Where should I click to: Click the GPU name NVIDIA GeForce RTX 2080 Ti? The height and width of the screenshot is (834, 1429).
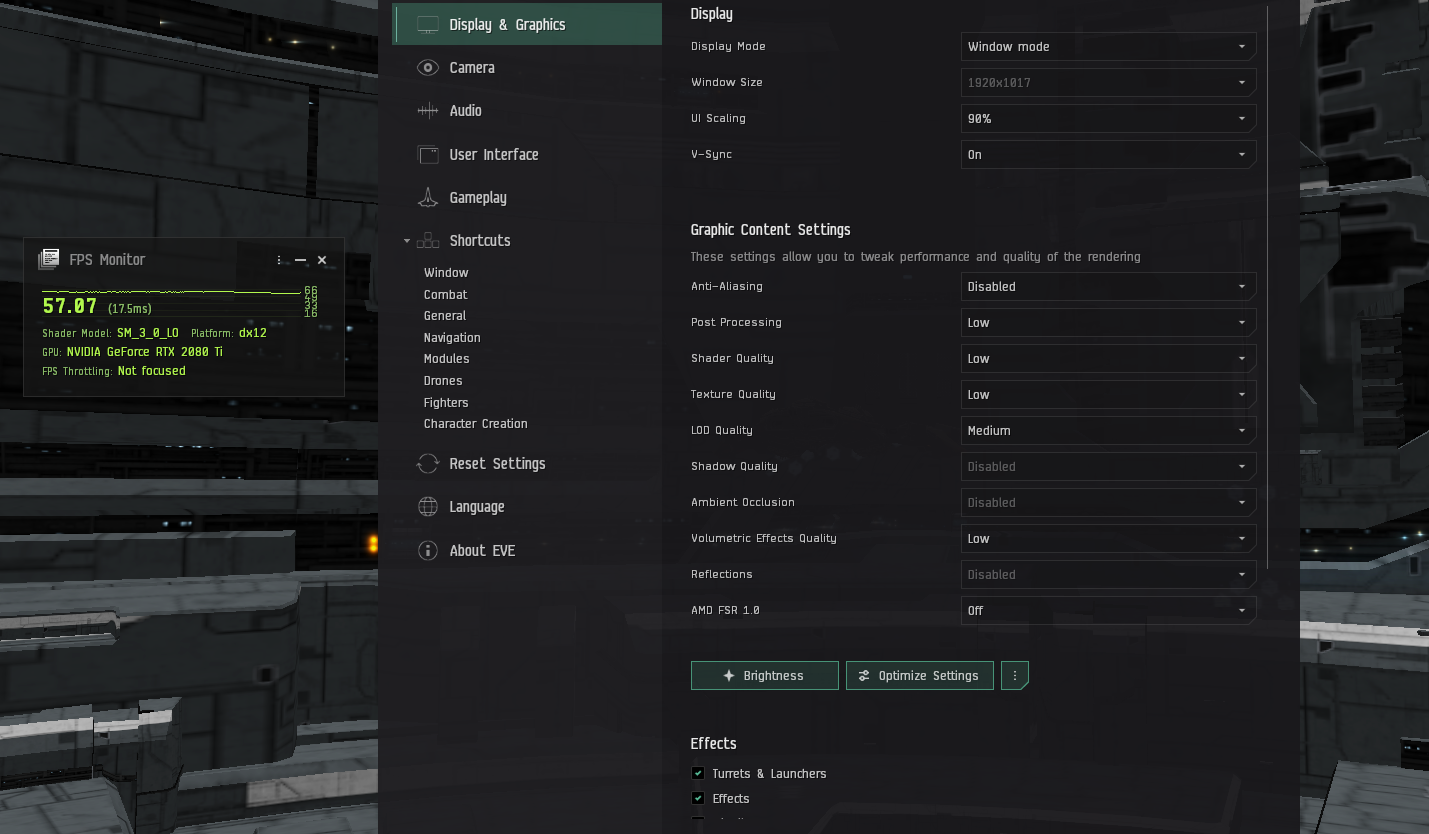pyautogui.click(x=145, y=352)
